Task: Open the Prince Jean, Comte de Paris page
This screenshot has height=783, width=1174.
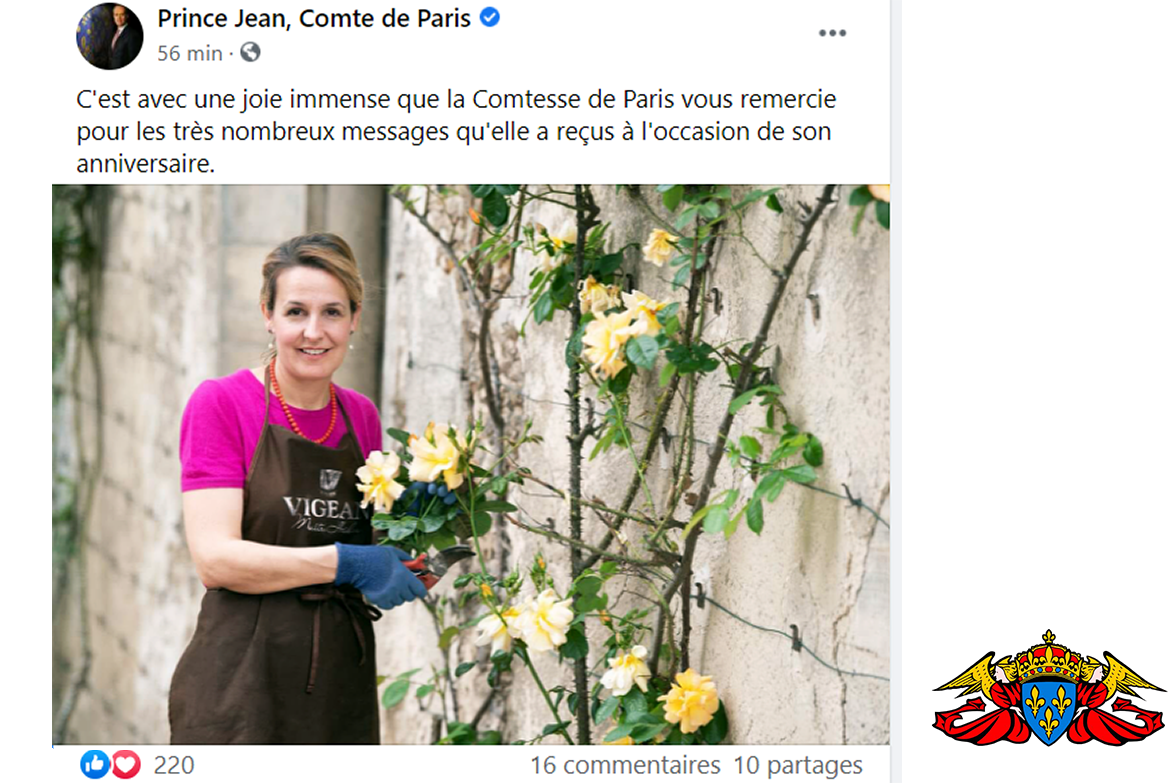Action: 314,17
